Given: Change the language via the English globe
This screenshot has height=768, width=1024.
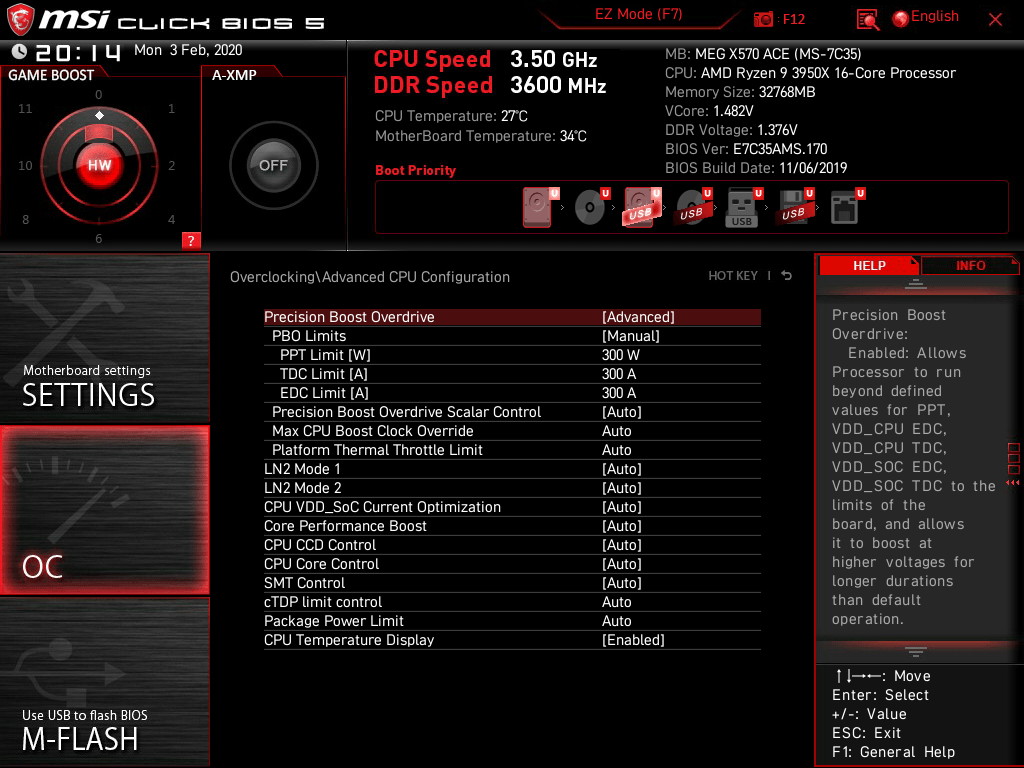Looking at the screenshot, I should tap(925, 17).
